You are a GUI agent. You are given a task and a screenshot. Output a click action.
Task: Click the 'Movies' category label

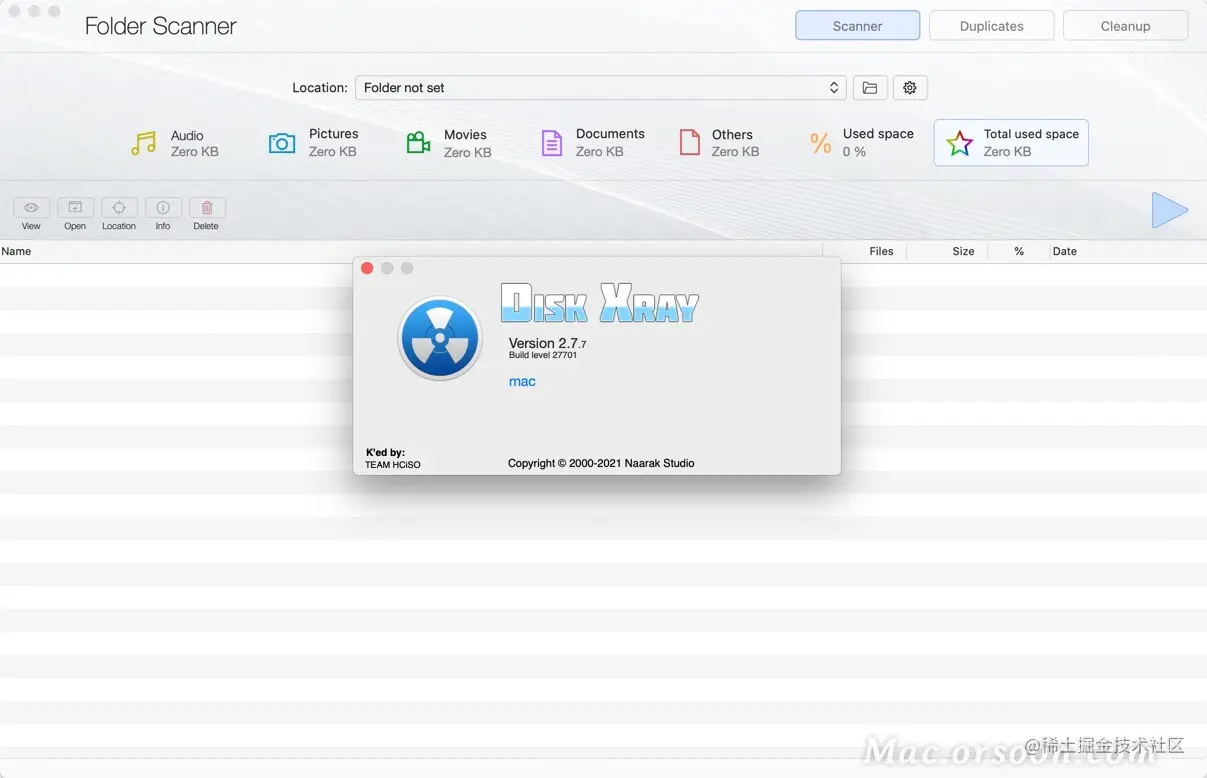tap(465, 135)
